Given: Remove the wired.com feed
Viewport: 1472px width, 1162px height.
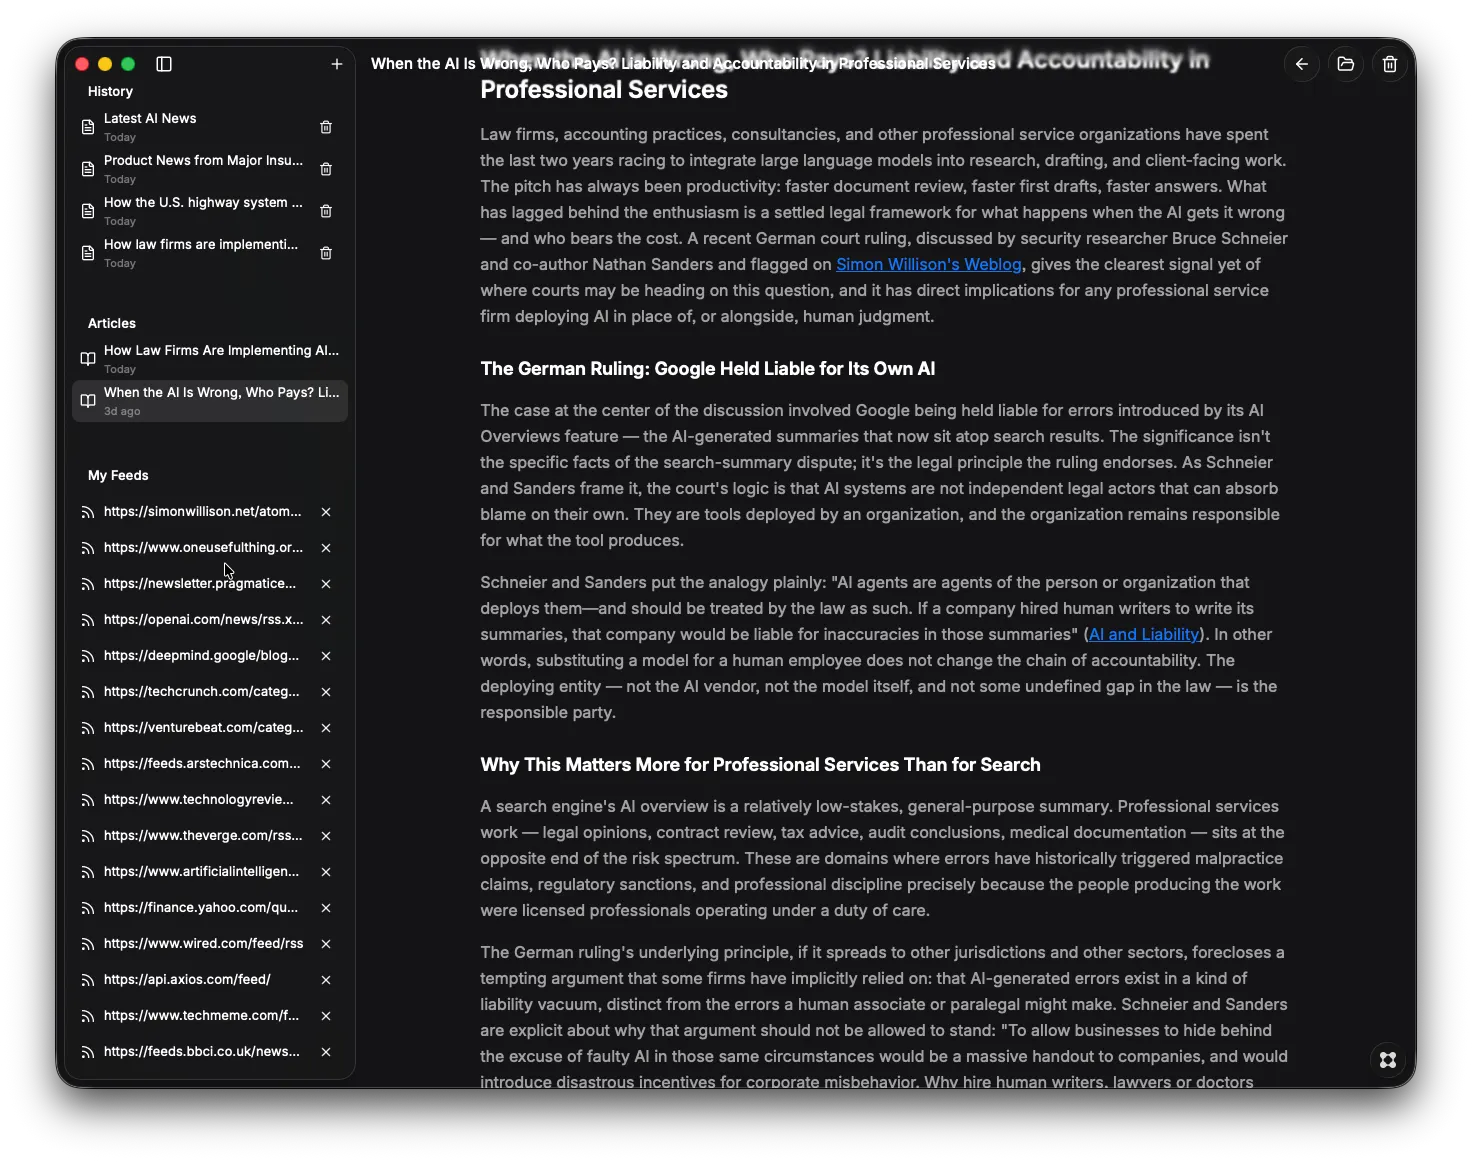Looking at the screenshot, I should [326, 944].
